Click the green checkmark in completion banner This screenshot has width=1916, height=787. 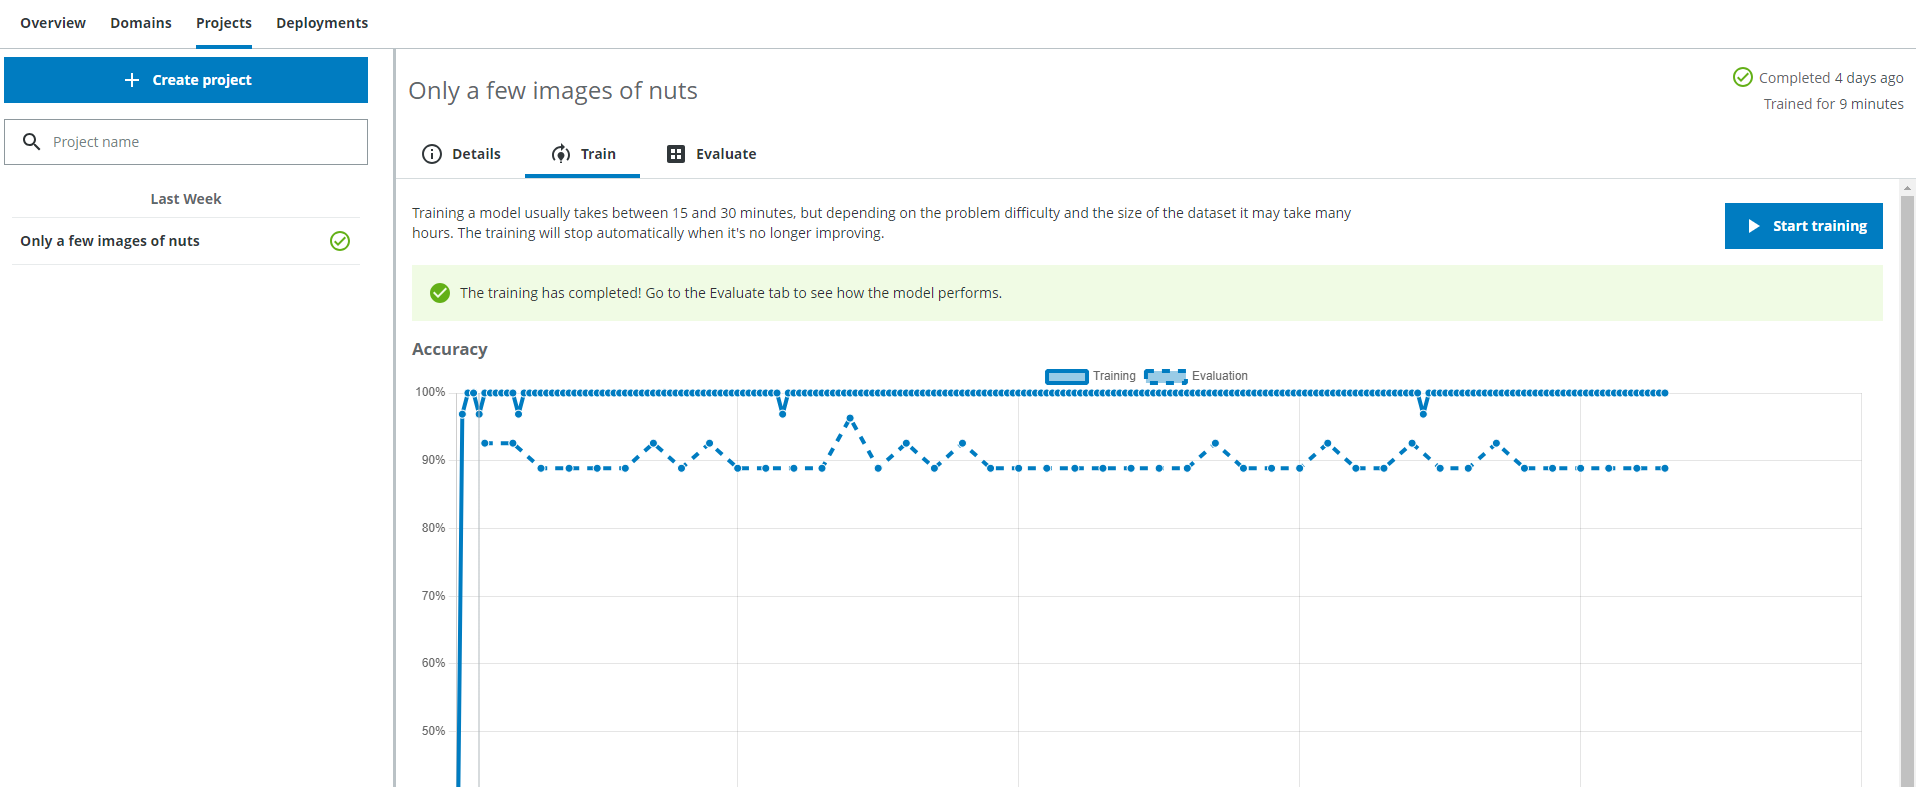[x=440, y=293]
